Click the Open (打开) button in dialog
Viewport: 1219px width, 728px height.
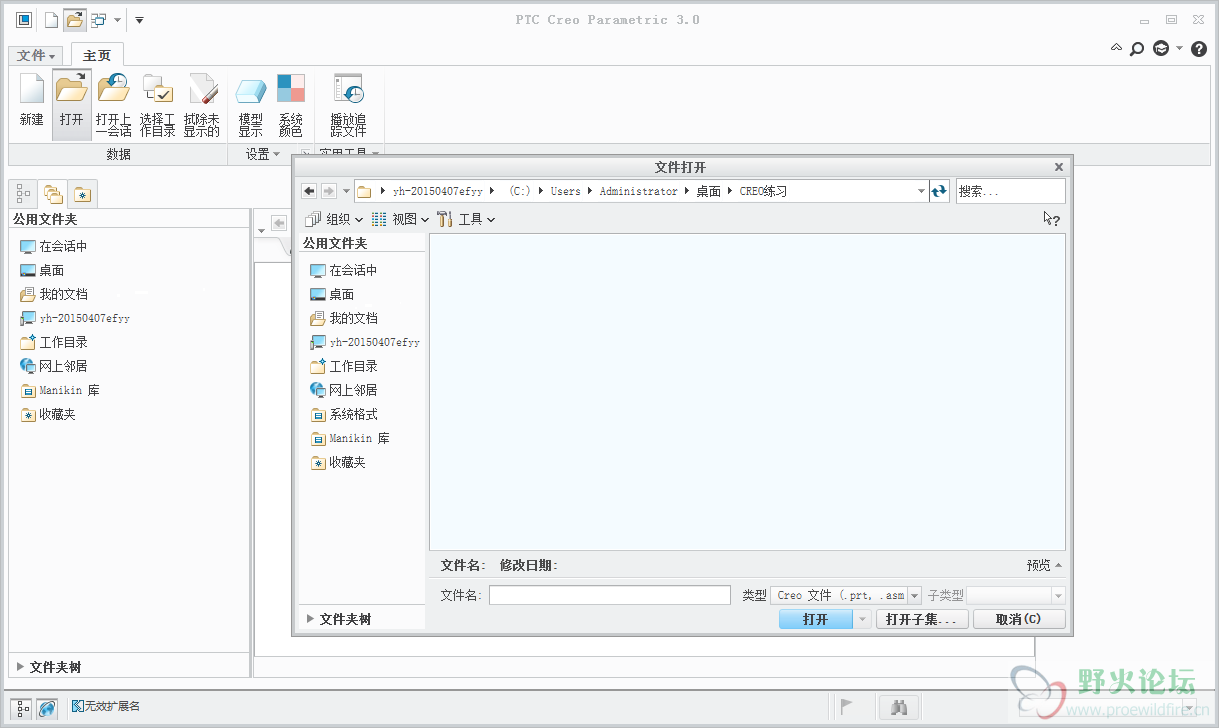816,619
